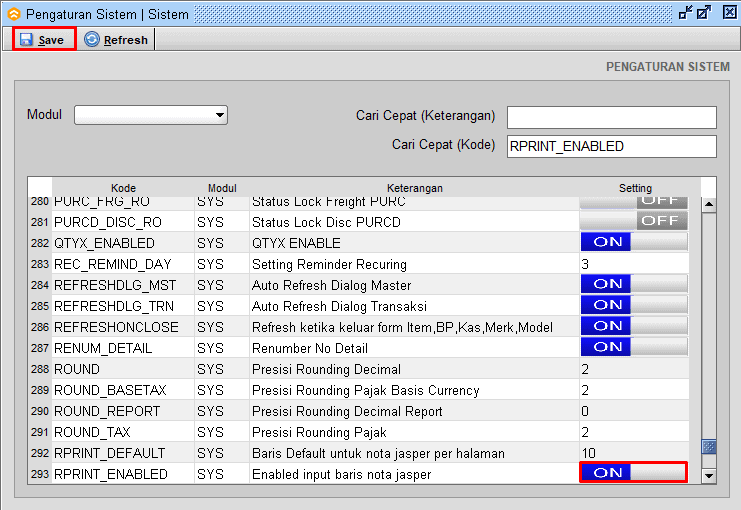Toggle the PURC_FRG_RO switch

click(634, 202)
